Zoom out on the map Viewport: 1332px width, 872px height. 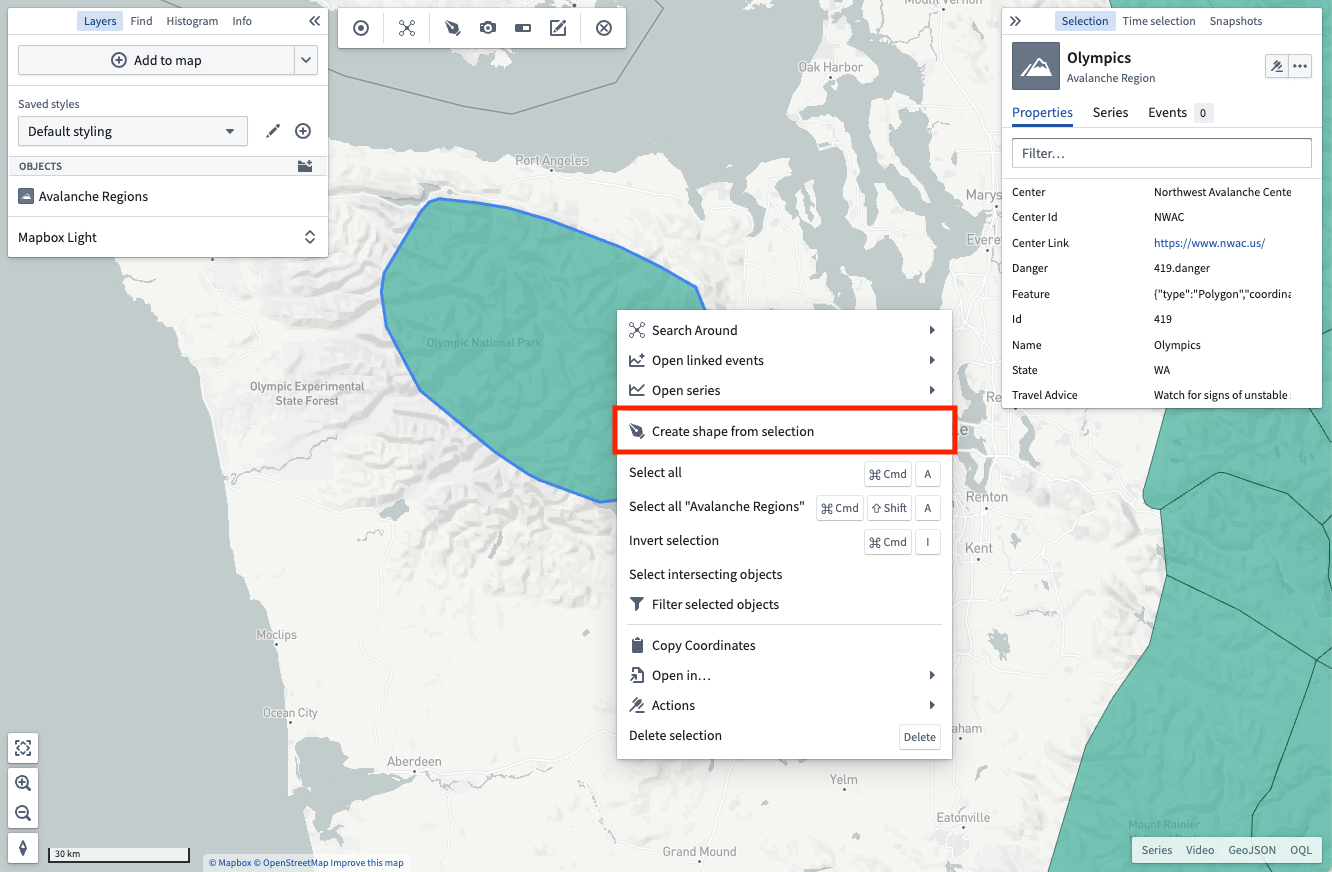pos(23,813)
